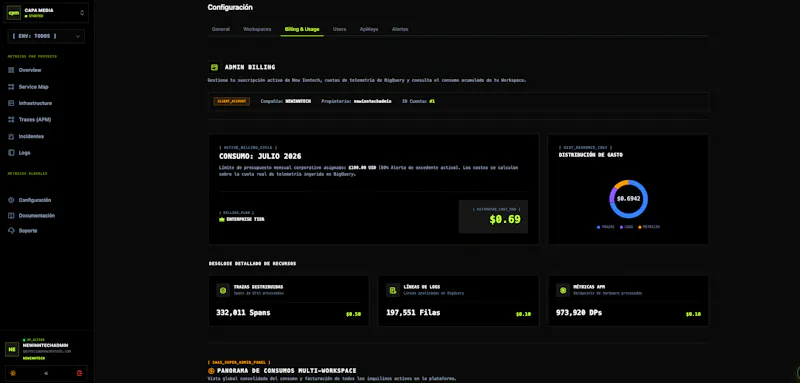Click the "ENTERPRISE TIER" plan label

tap(245, 219)
